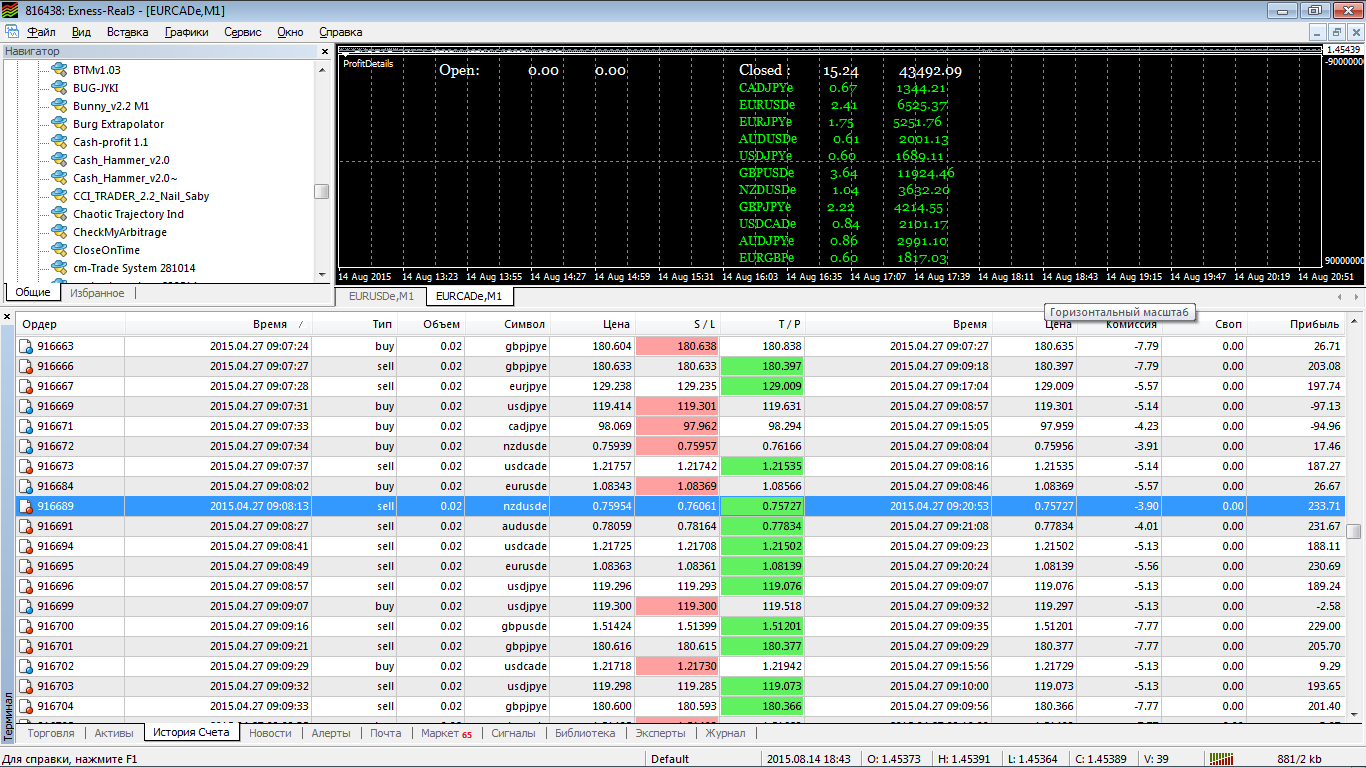The height and width of the screenshot is (768, 1366).
Task: Click order 916671 row icon
Action: [26, 427]
